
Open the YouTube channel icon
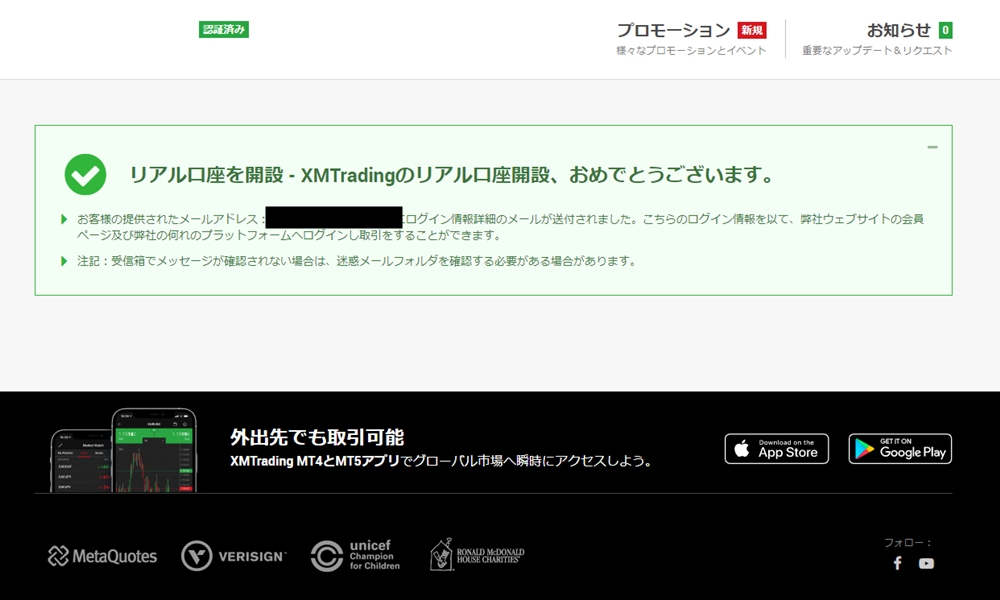click(x=925, y=563)
